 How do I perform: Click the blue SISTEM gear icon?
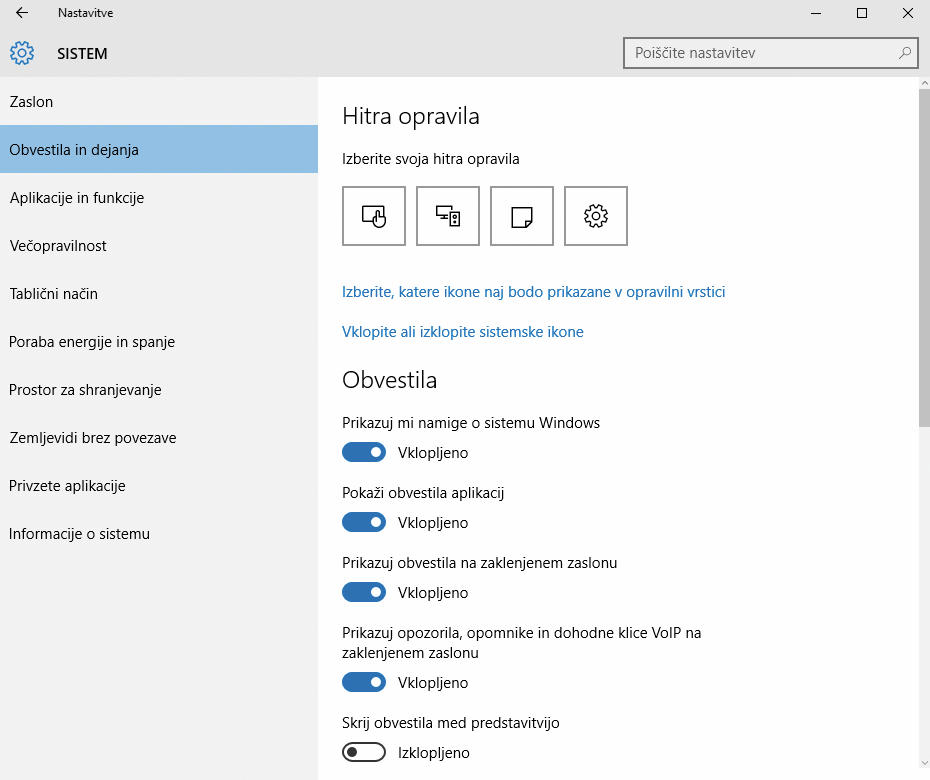point(22,53)
